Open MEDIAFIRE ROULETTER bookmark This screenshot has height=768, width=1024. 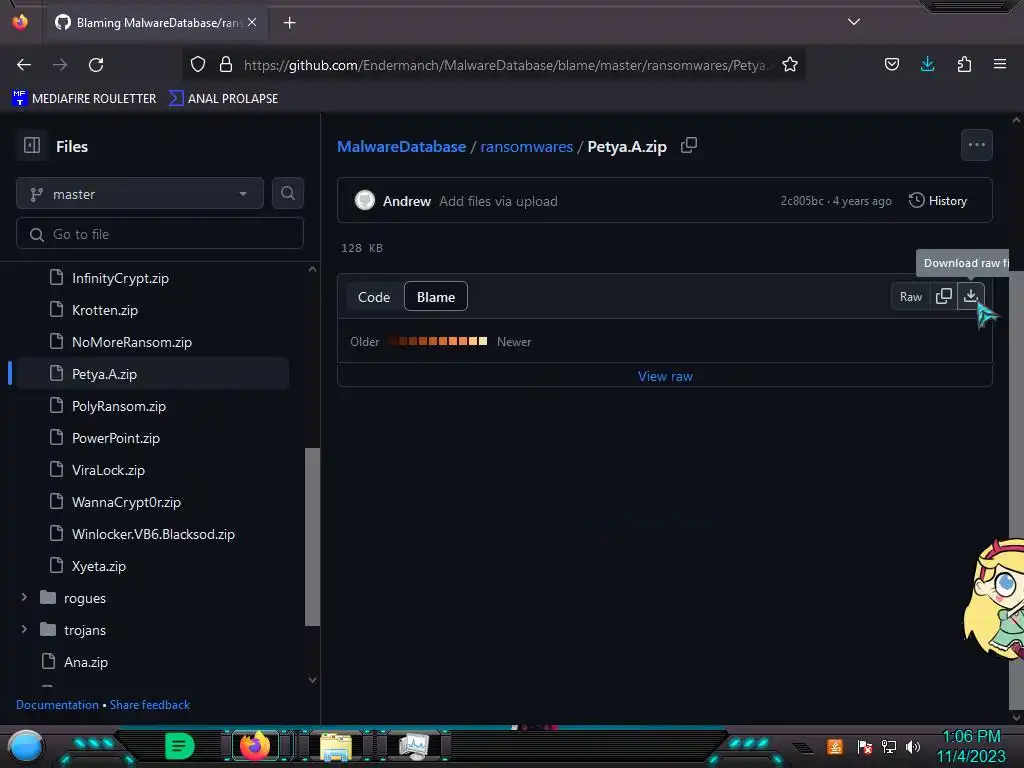click(84, 99)
